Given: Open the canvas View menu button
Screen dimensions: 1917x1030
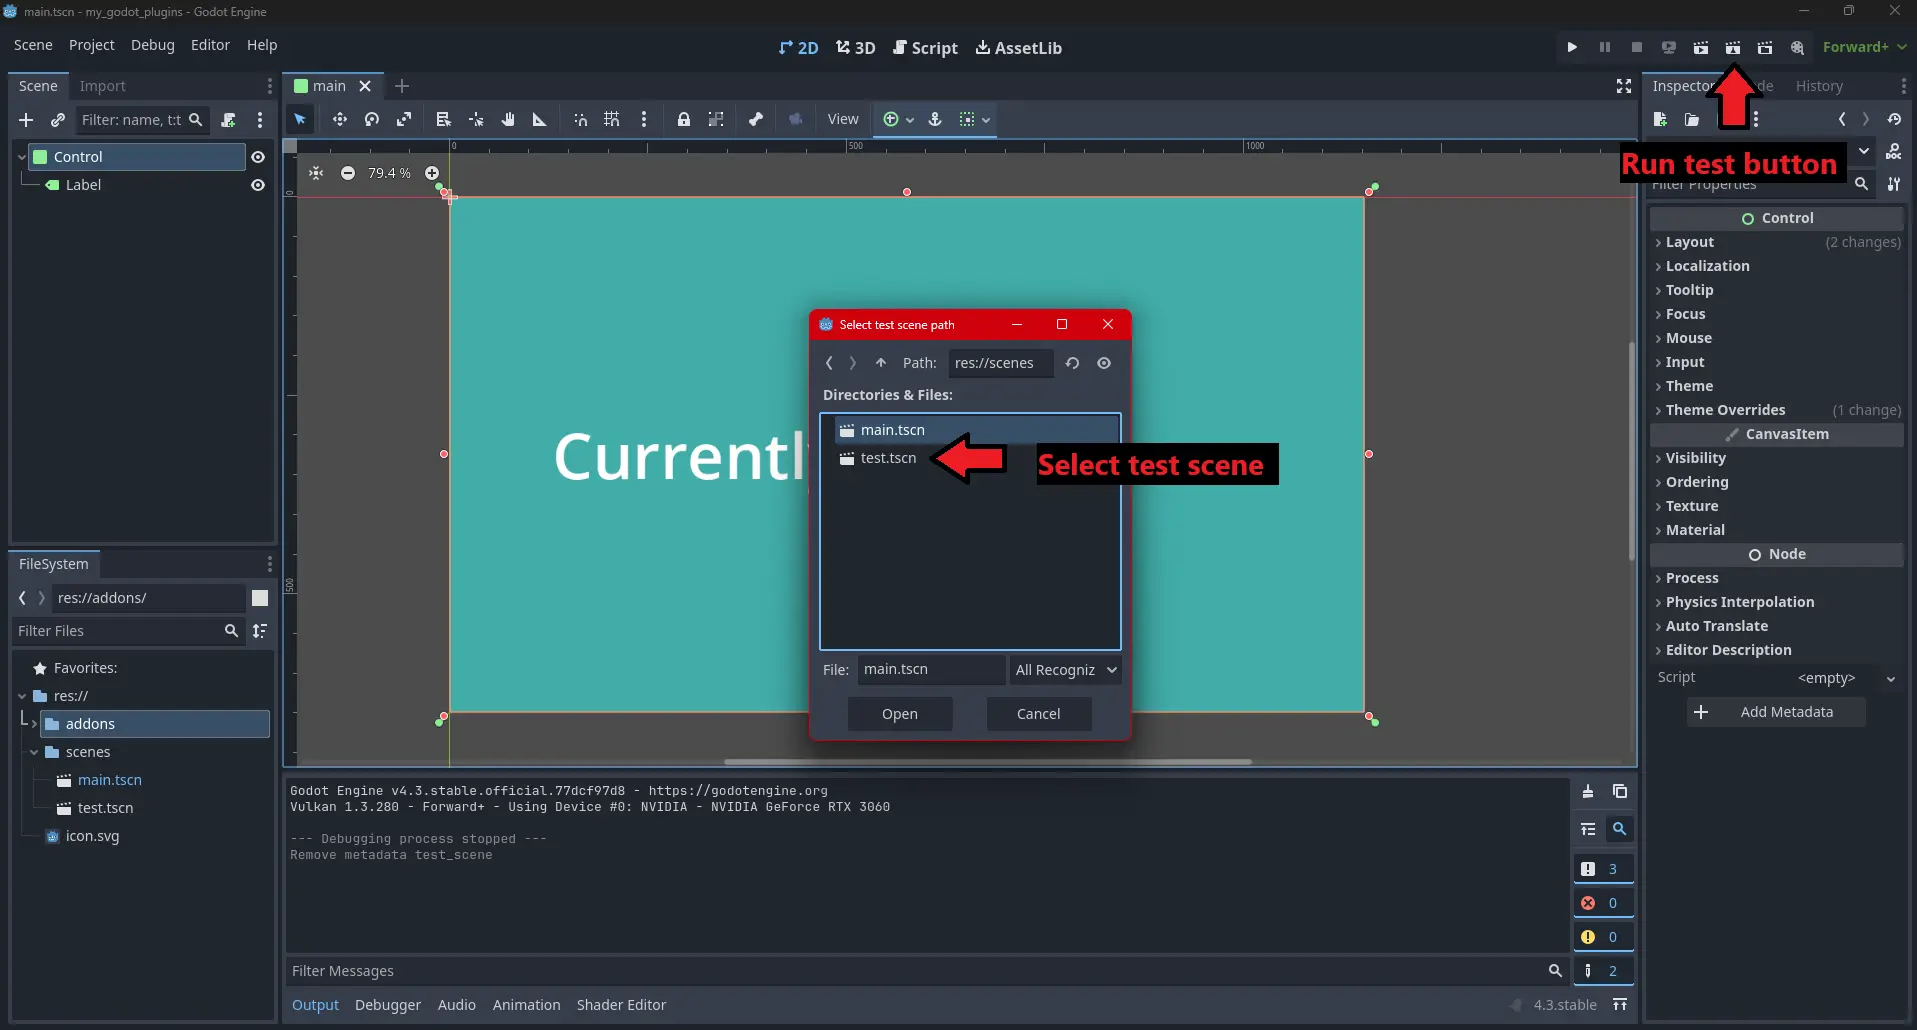Looking at the screenshot, I should (843, 119).
